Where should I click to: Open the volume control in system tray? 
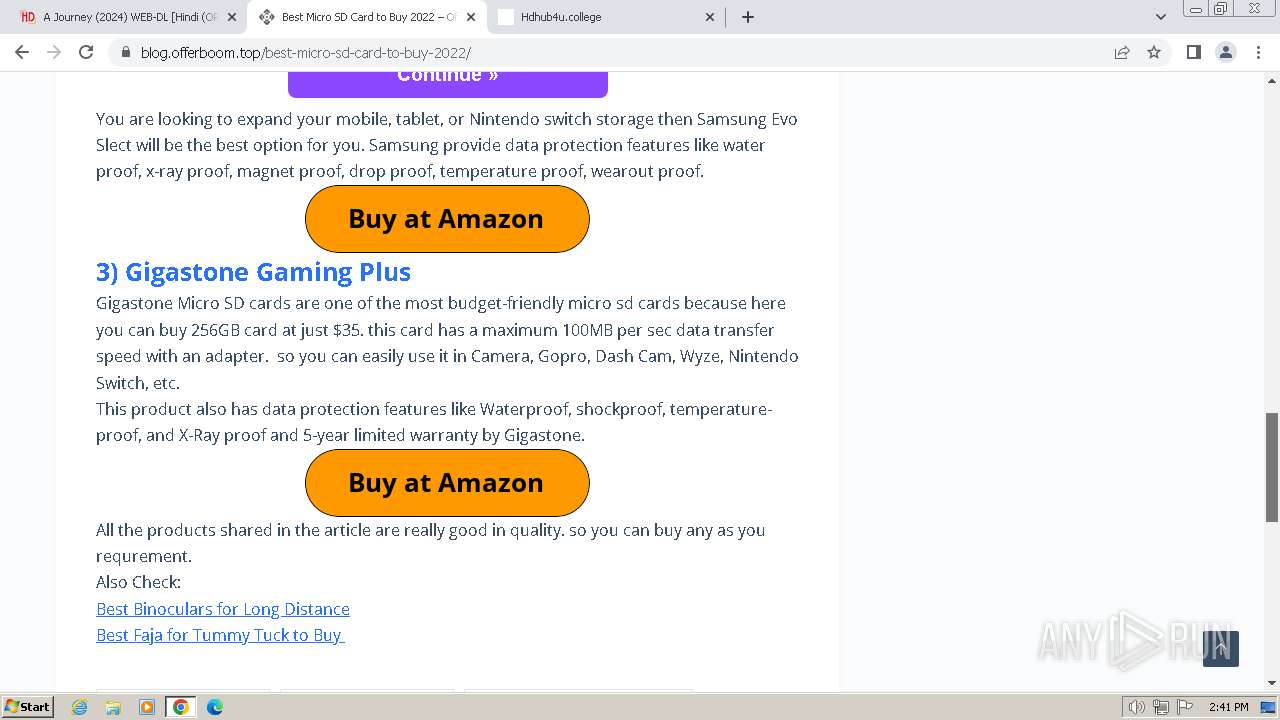coord(1136,707)
